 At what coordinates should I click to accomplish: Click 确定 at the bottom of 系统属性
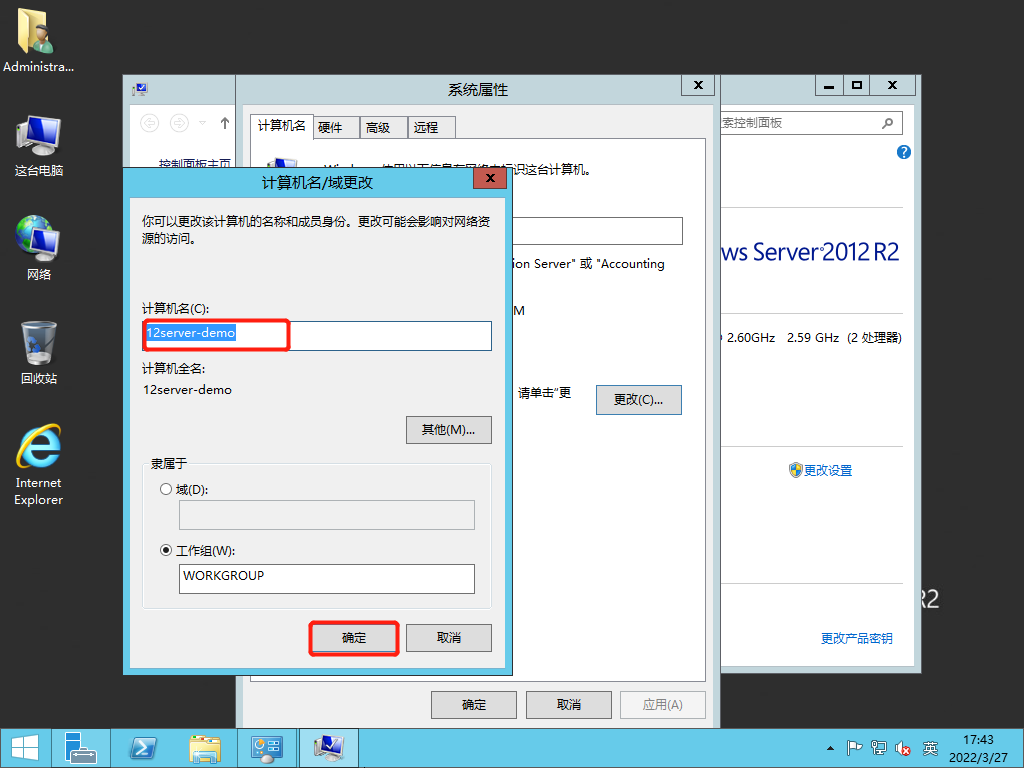[x=473, y=705]
